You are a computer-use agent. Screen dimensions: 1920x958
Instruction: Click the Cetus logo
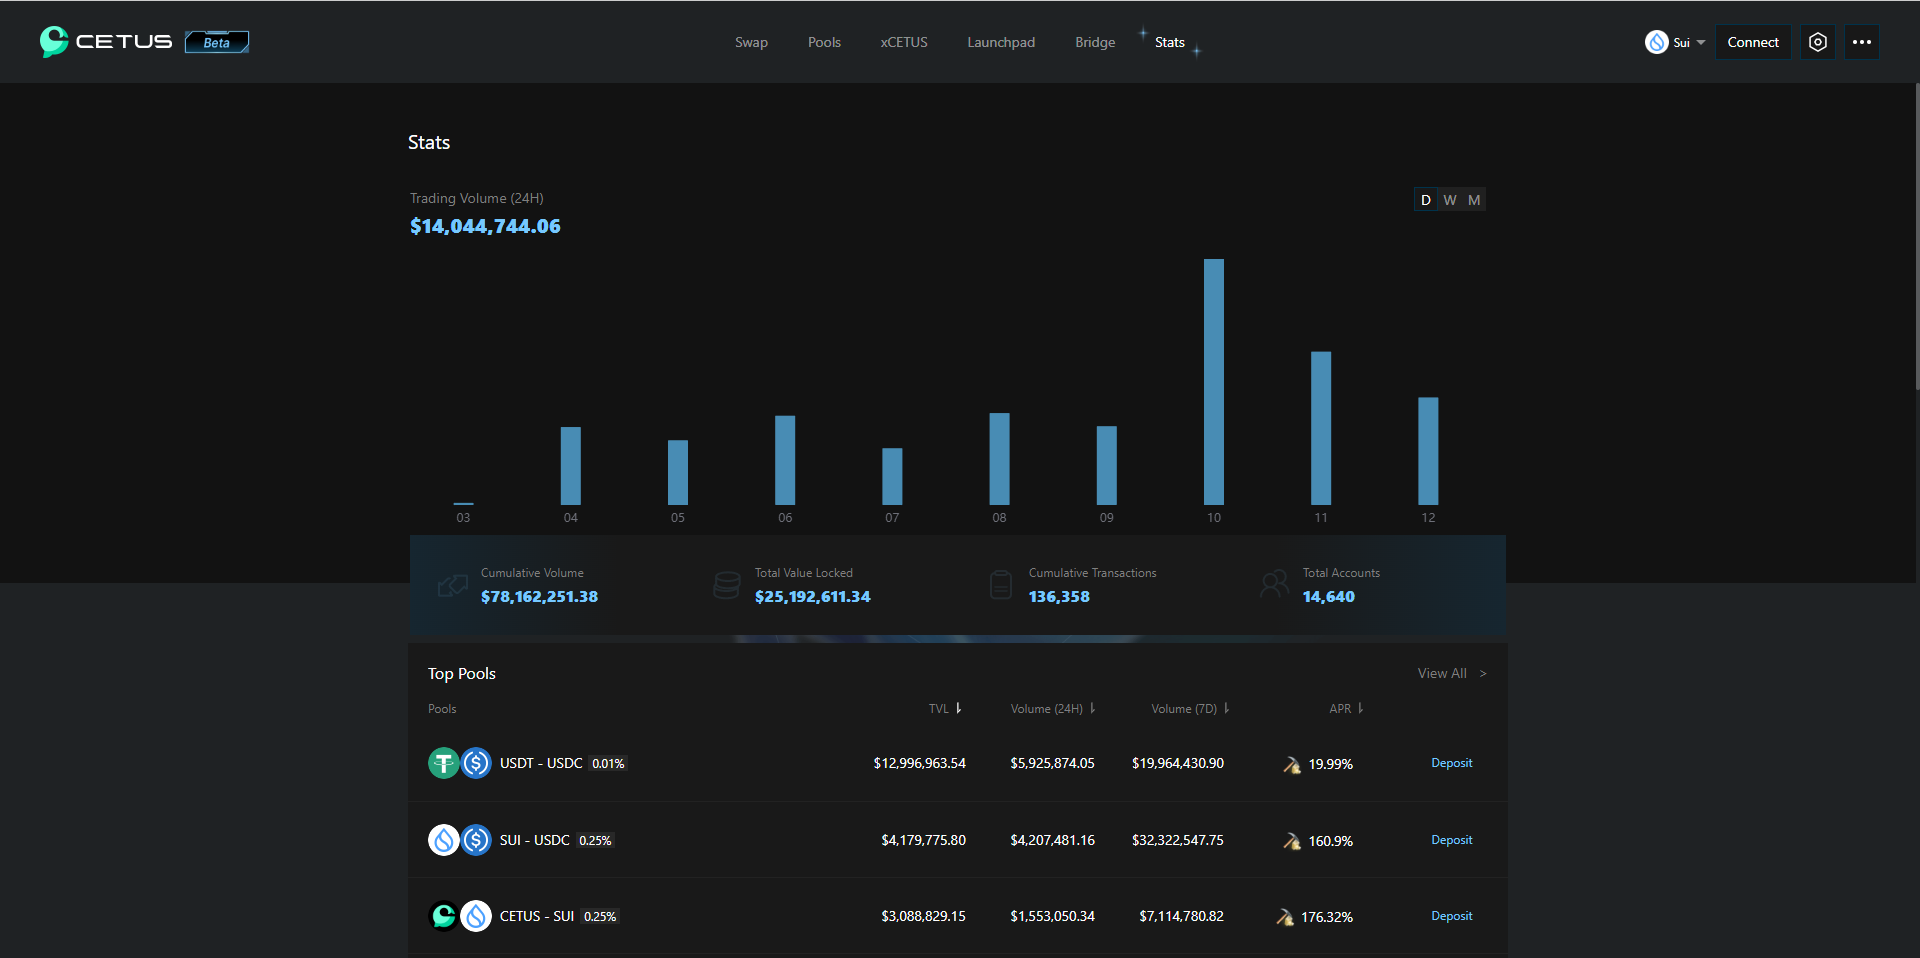click(106, 41)
